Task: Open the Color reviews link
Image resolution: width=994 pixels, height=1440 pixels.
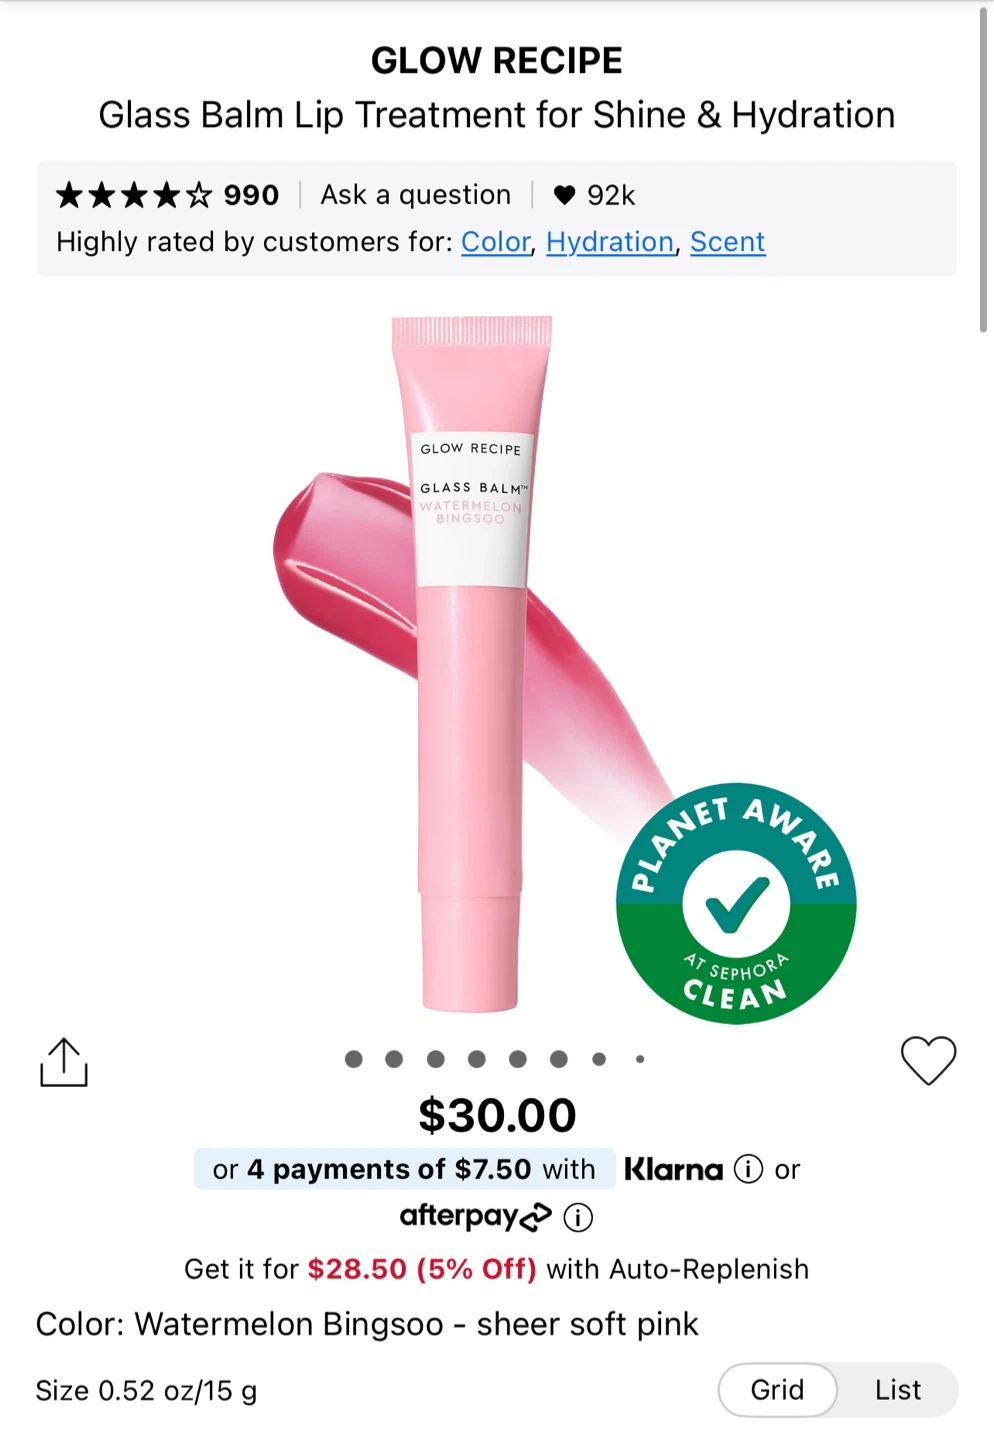Action: [496, 242]
